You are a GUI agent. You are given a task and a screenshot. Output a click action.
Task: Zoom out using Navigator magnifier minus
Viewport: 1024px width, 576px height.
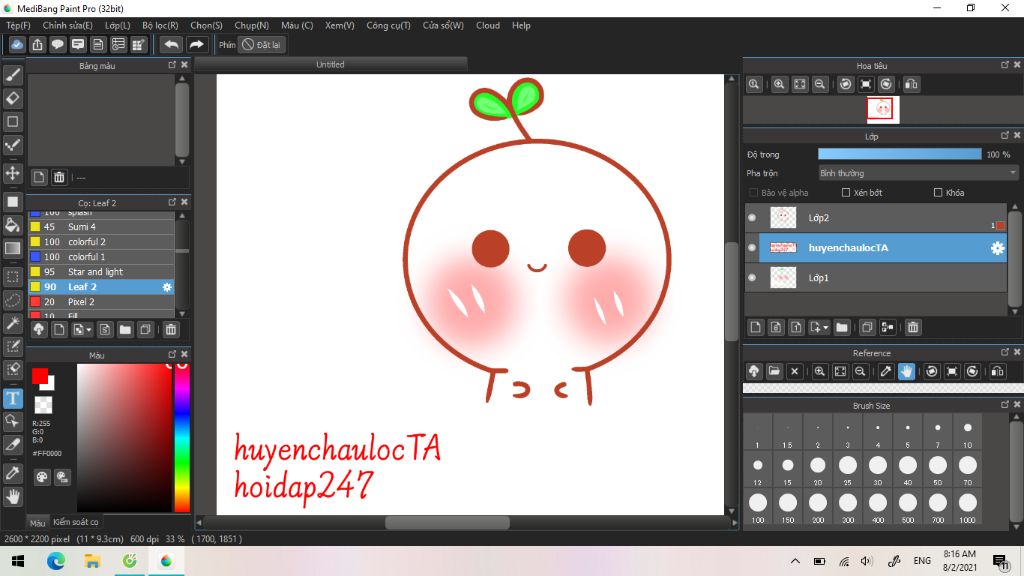click(x=820, y=84)
